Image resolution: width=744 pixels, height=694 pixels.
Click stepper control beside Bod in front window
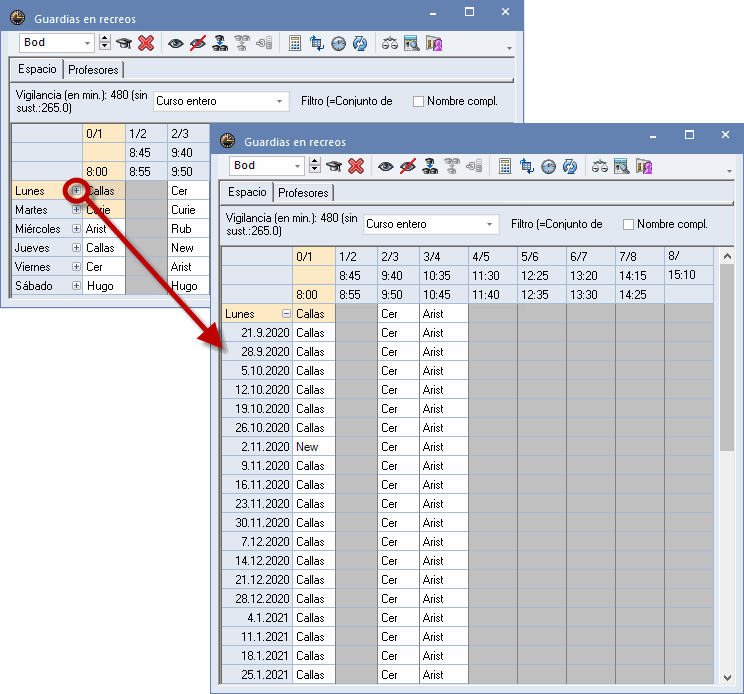click(x=314, y=167)
